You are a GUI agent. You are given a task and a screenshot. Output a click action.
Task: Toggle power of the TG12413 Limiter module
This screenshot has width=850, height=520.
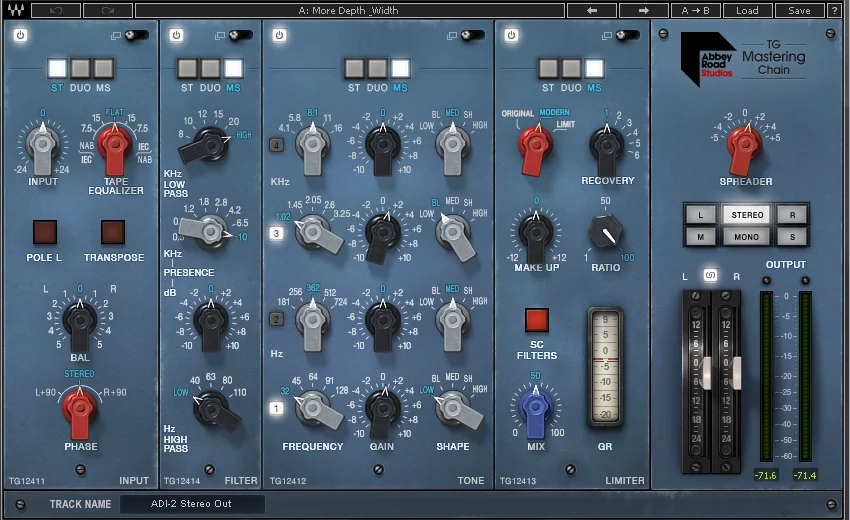[x=511, y=35]
